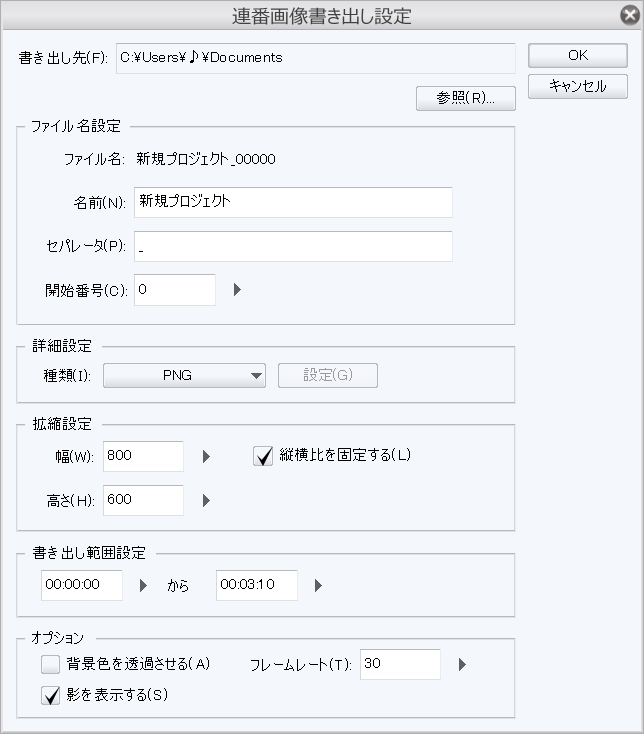Screen dimensions: 644x734
Task: Click the arrow beside the frame rate field
Action: [462, 664]
